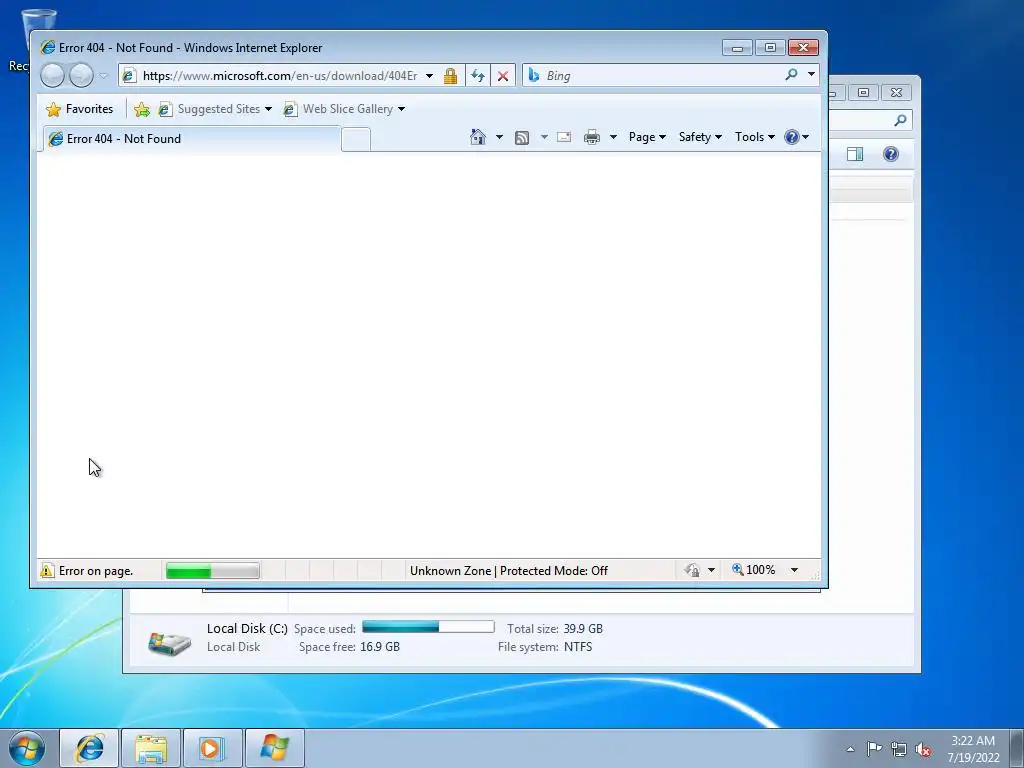Open a new blank tab

356,139
